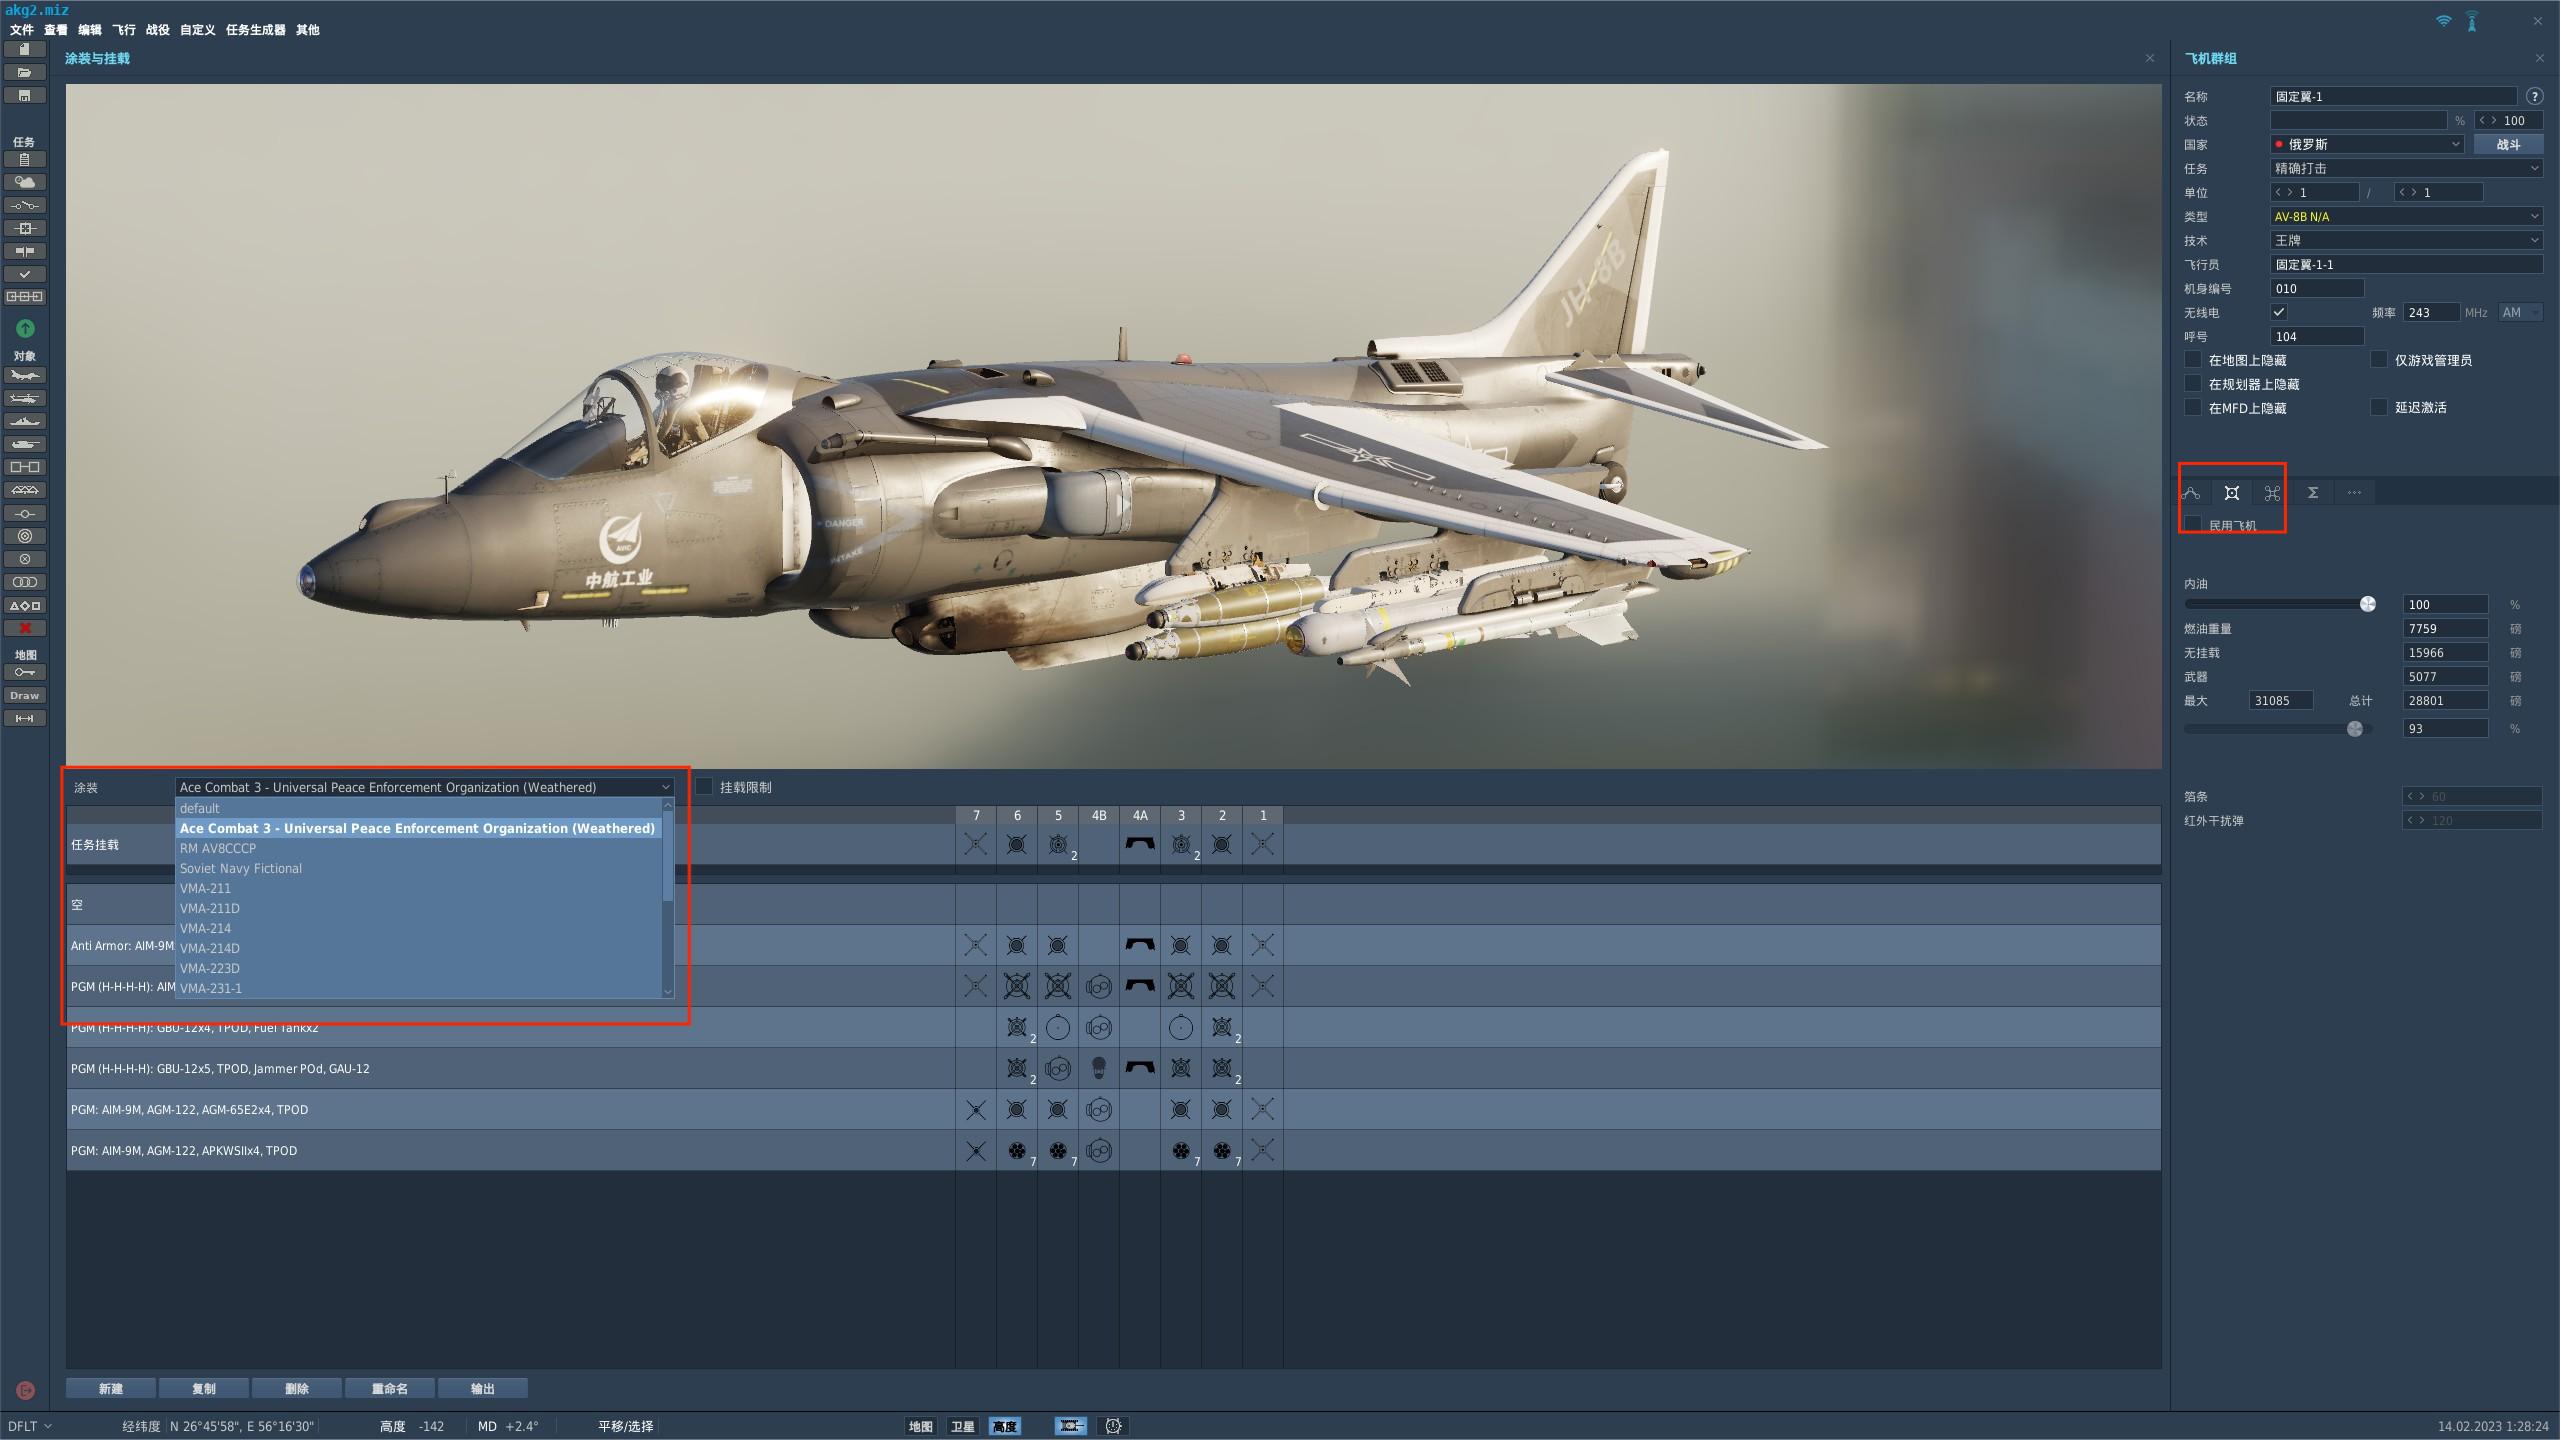Select the helicopter group tool
This screenshot has width=2560, height=1440.
[x=25, y=398]
